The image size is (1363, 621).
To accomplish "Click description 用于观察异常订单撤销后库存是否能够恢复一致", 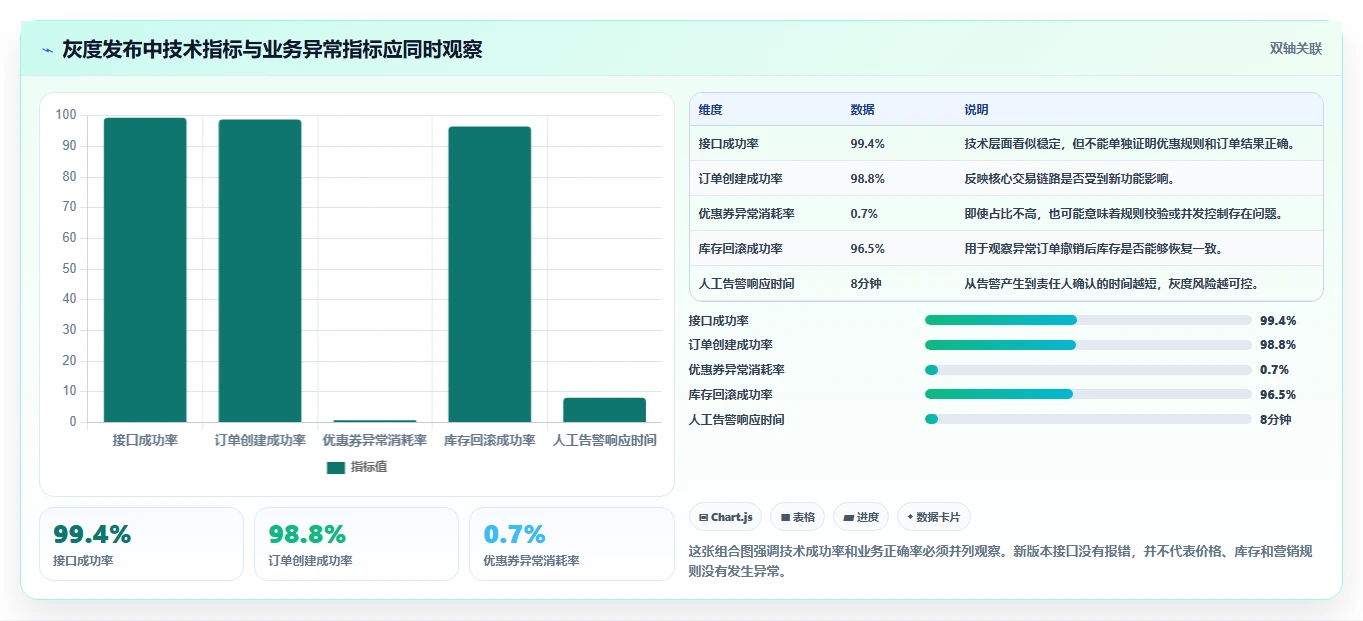I will pos(1093,249).
